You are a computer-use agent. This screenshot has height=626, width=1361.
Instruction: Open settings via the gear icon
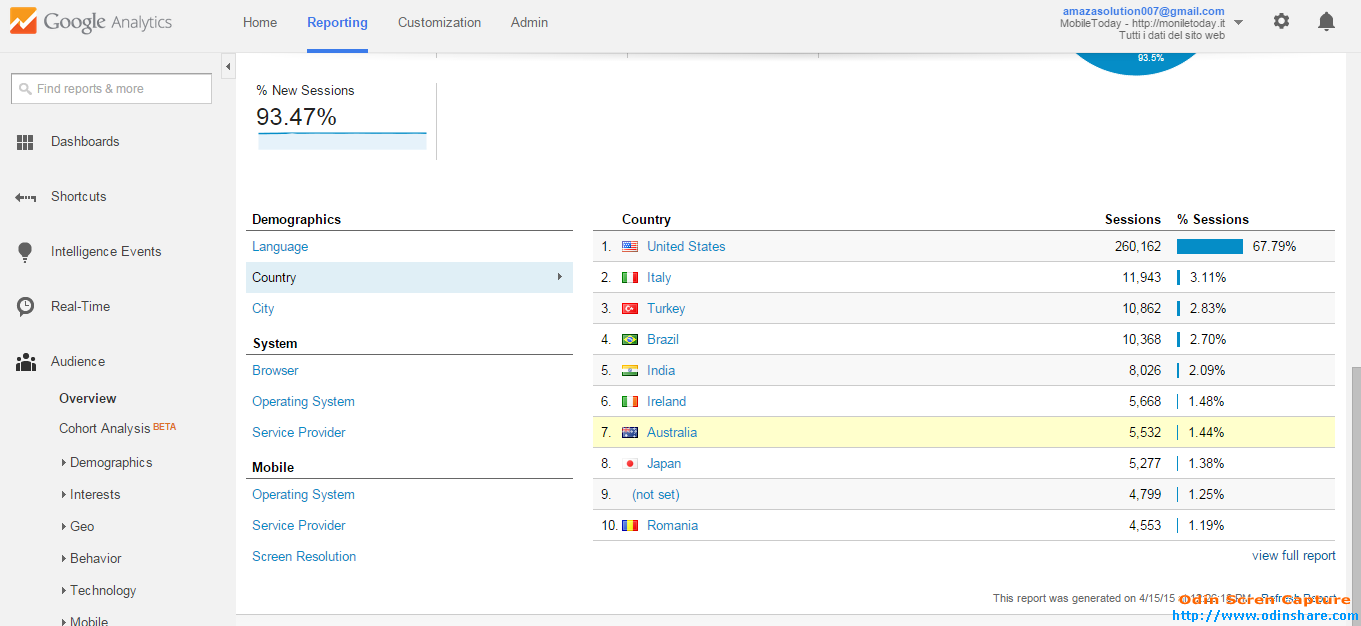point(1281,21)
